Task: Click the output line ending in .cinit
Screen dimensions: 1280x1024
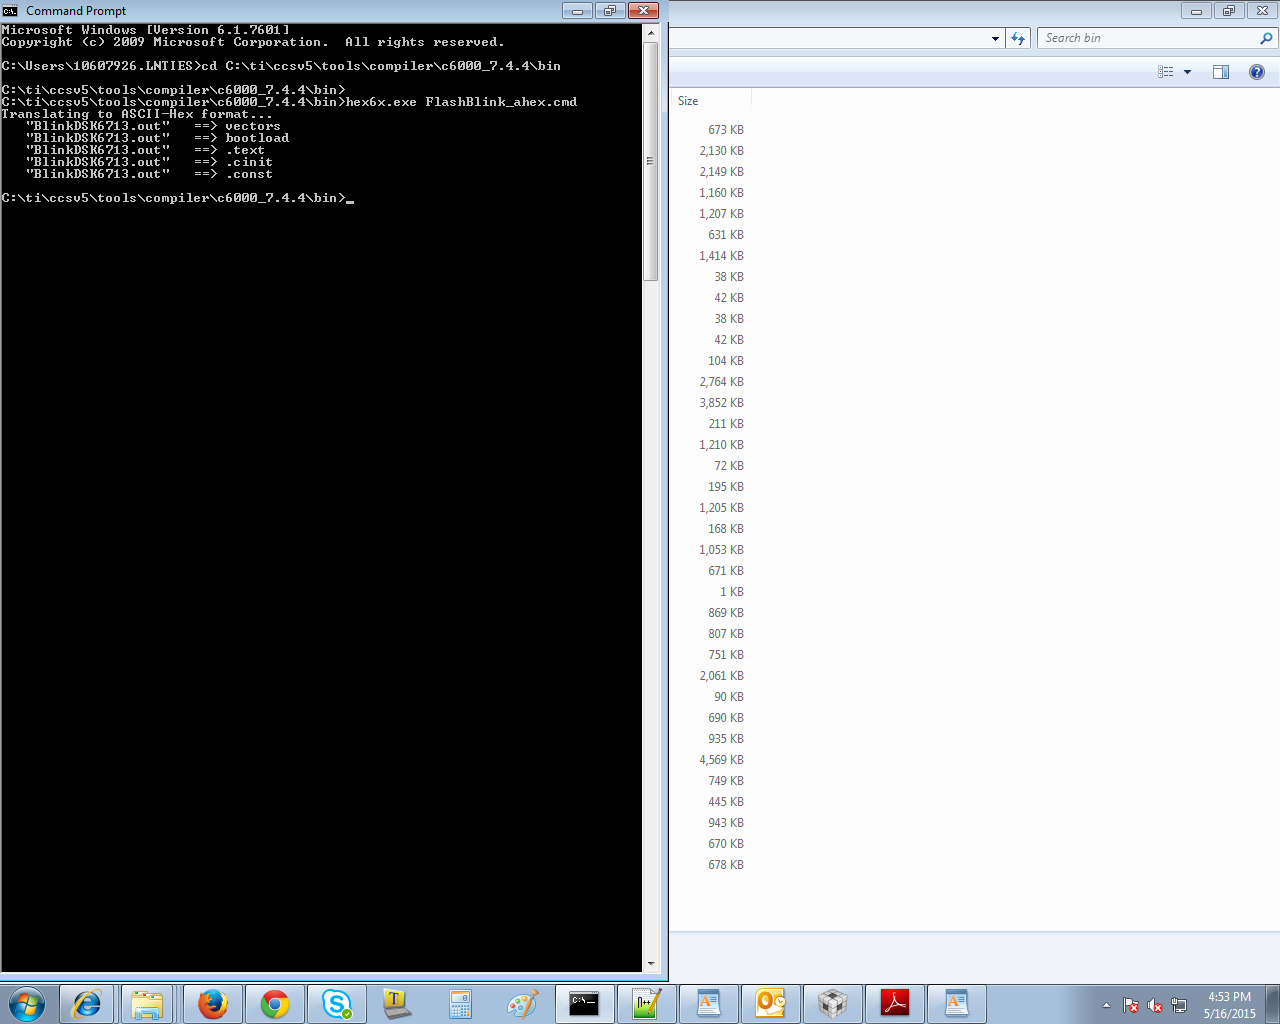Action: pyautogui.click(x=149, y=162)
